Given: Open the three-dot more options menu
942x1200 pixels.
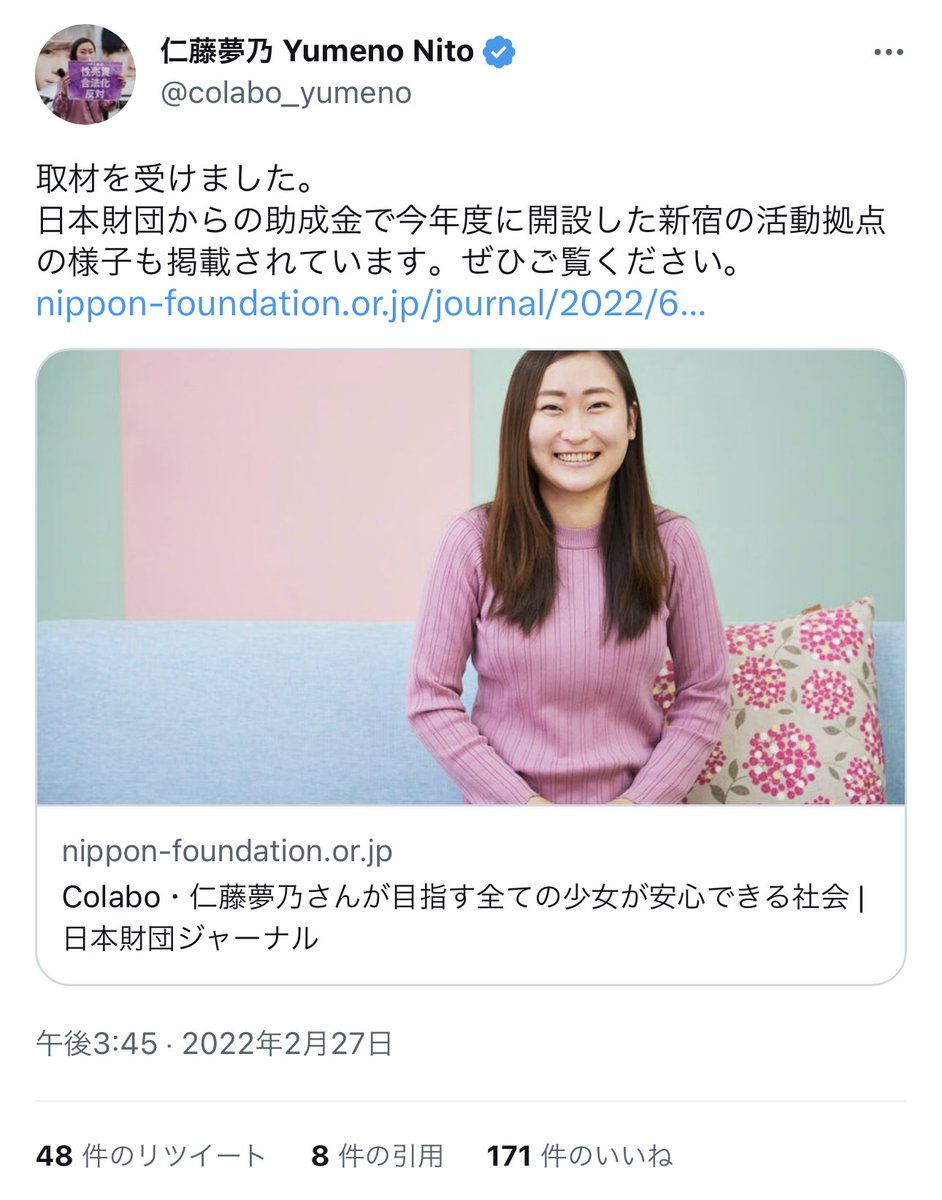Looking at the screenshot, I should click(887, 53).
